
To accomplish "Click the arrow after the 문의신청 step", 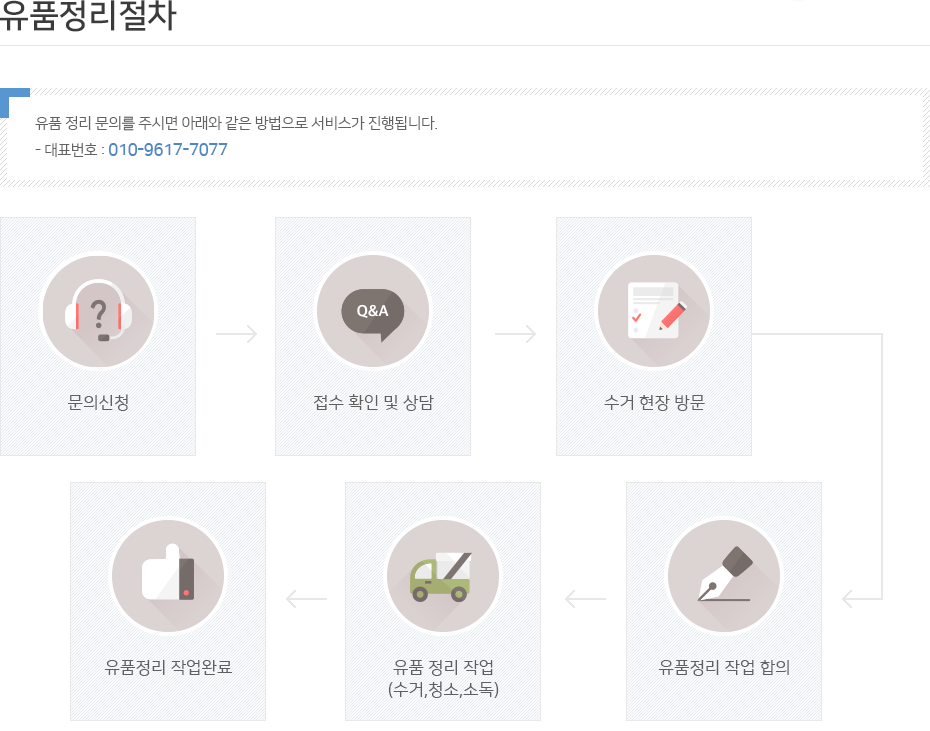I will click(x=236, y=334).
